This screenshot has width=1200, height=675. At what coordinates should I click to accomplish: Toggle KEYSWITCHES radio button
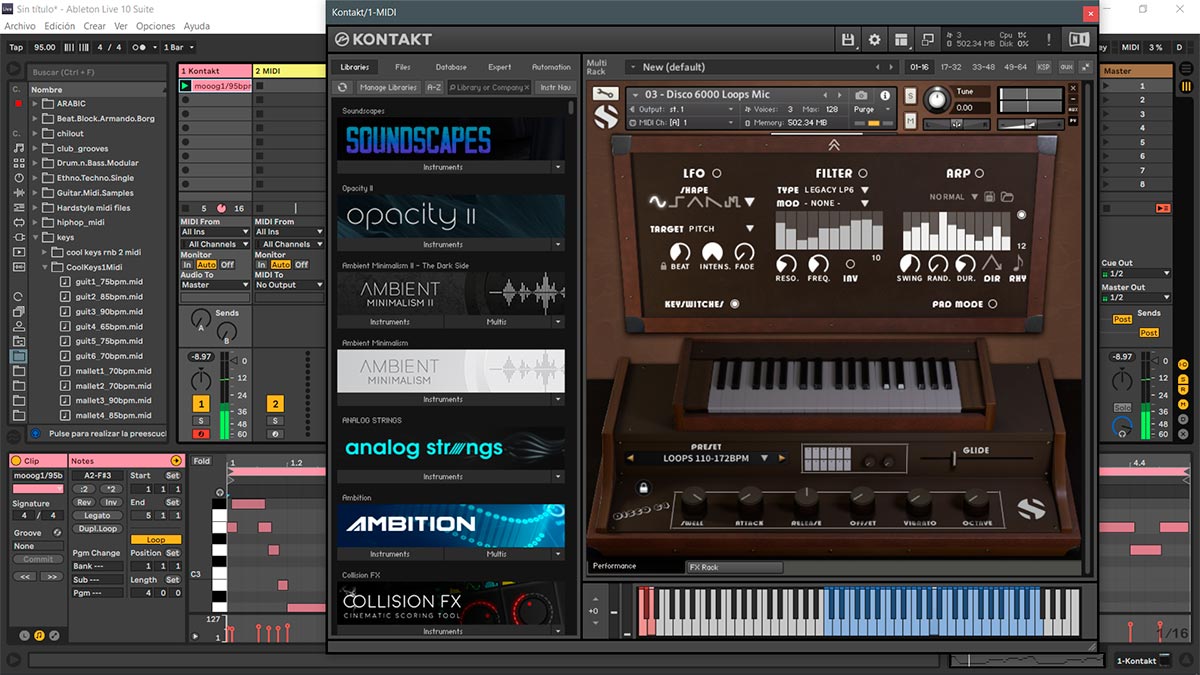coord(735,304)
